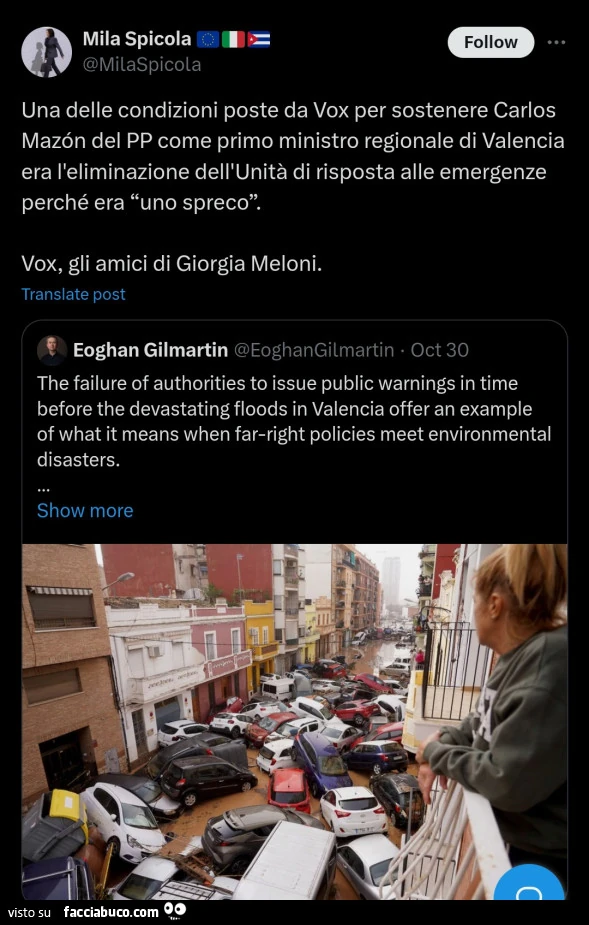Image resolution: width=589 pixels, height=925 pixels.
Task: Open quoted tweet about Valencia floods
Action: pyautogui.click(x=294, y=421)
